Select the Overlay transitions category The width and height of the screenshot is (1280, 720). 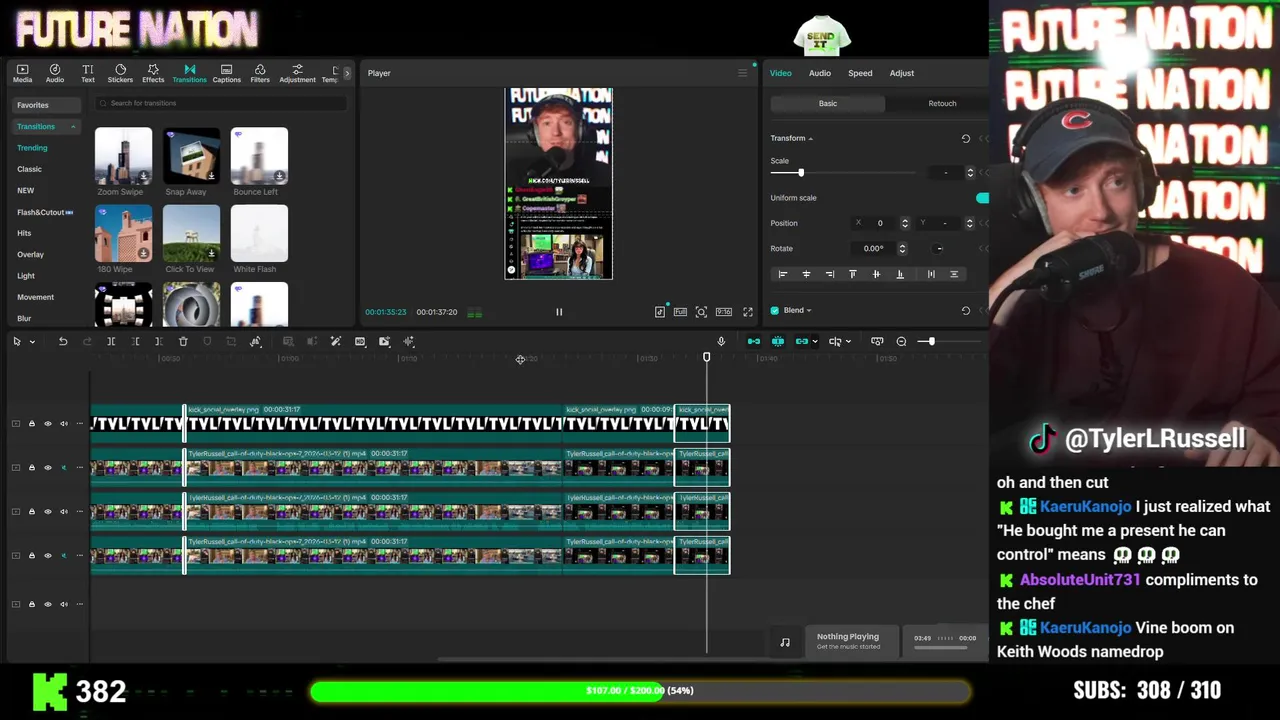coord(30,254)
